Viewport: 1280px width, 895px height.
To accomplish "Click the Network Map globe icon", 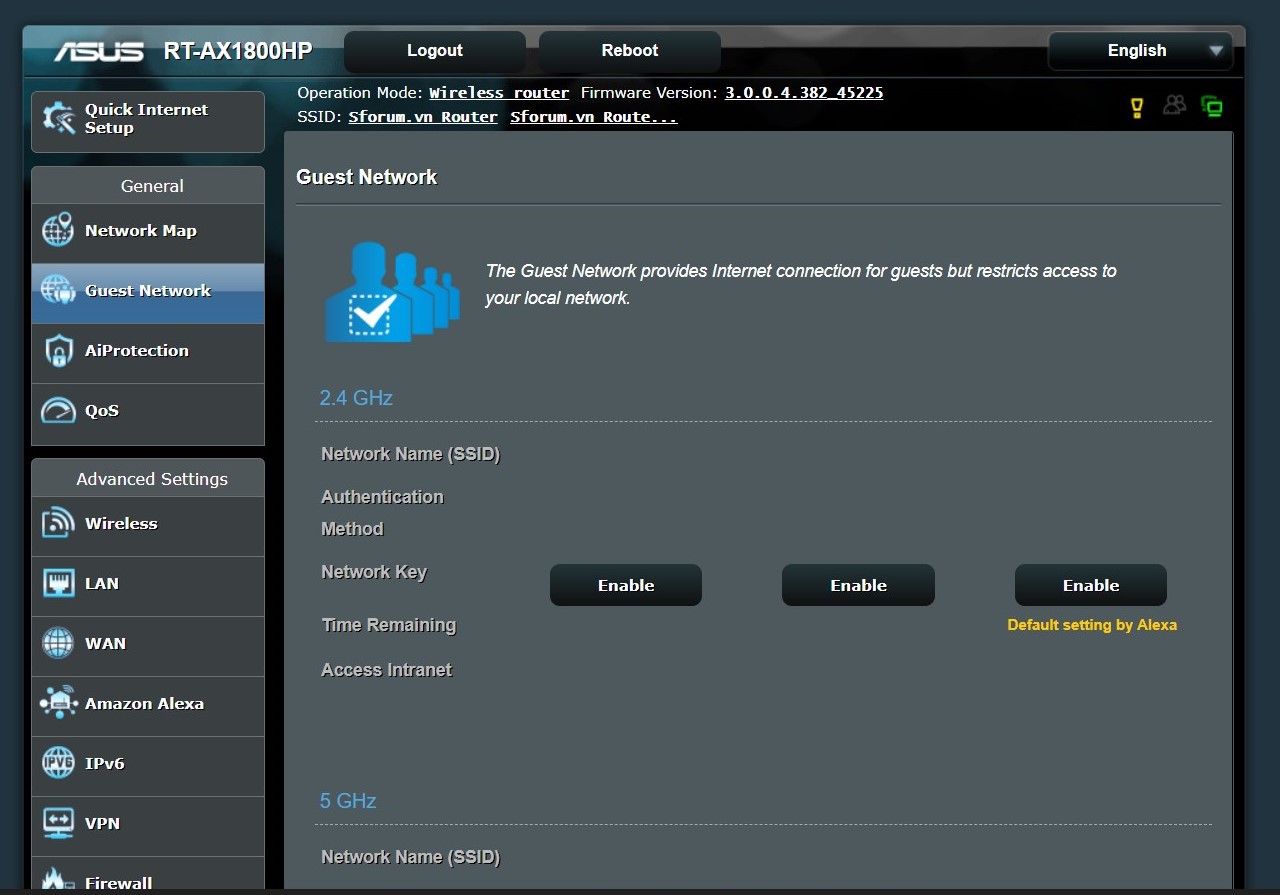I will [57, 230].
